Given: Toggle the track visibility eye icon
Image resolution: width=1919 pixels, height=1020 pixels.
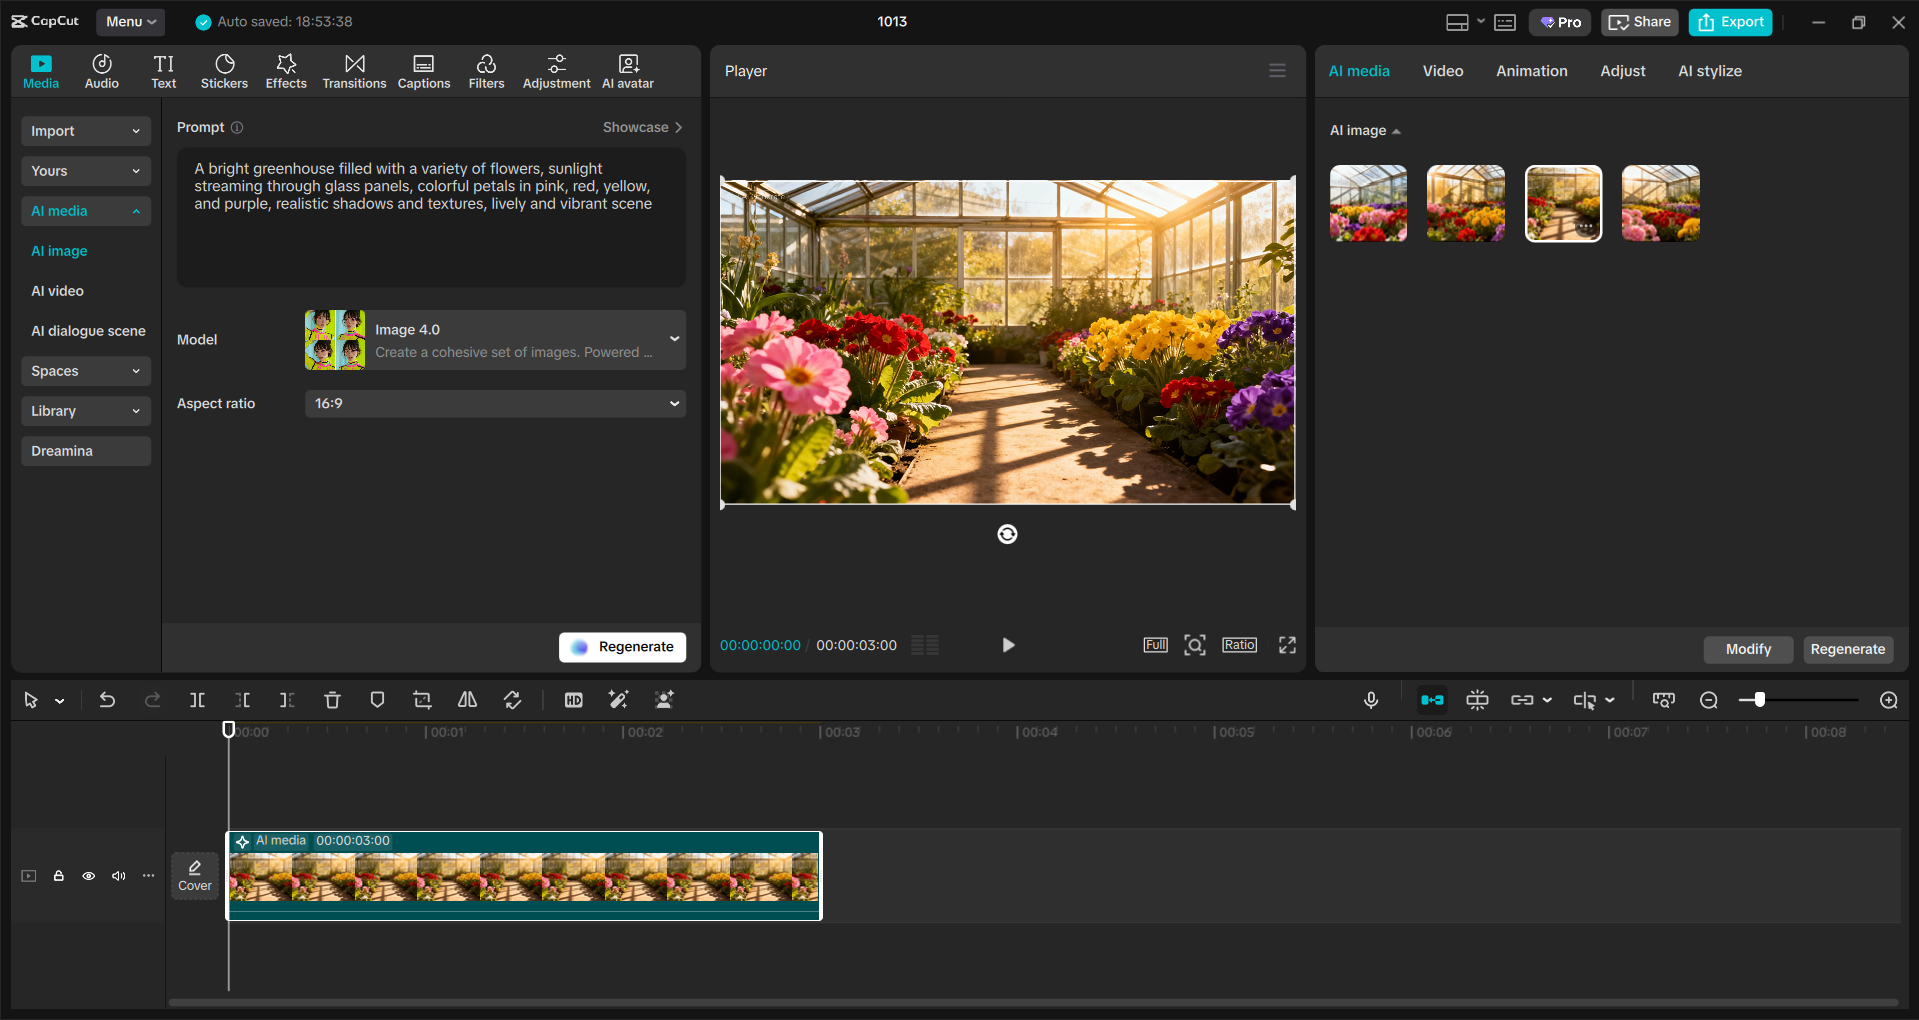Looking at the screenshot, I should point(88,876).
